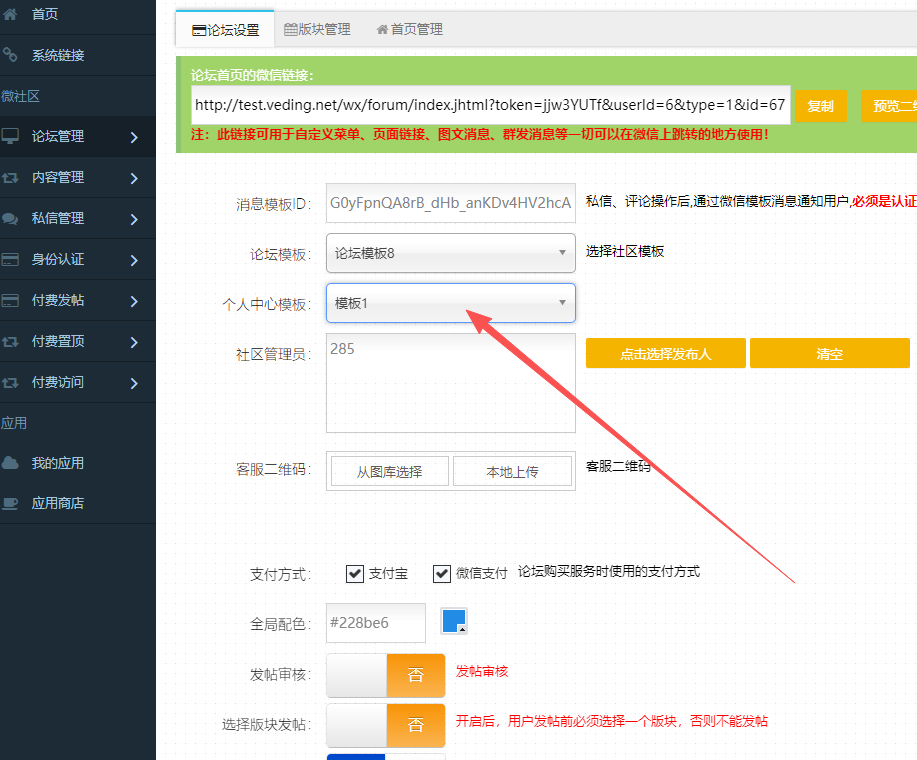Switch to the 版块管理 tab
This screenshot has width=917, height=760.
(317, 30)
